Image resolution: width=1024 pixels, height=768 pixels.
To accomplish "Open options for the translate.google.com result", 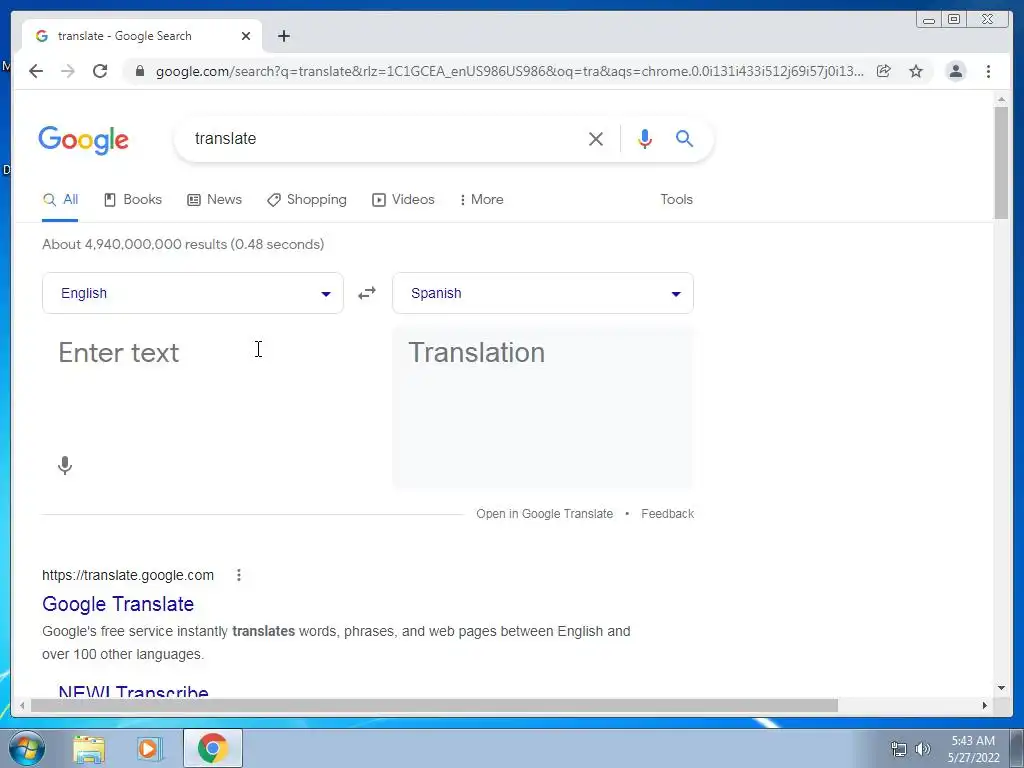I will tap(238, 575).
